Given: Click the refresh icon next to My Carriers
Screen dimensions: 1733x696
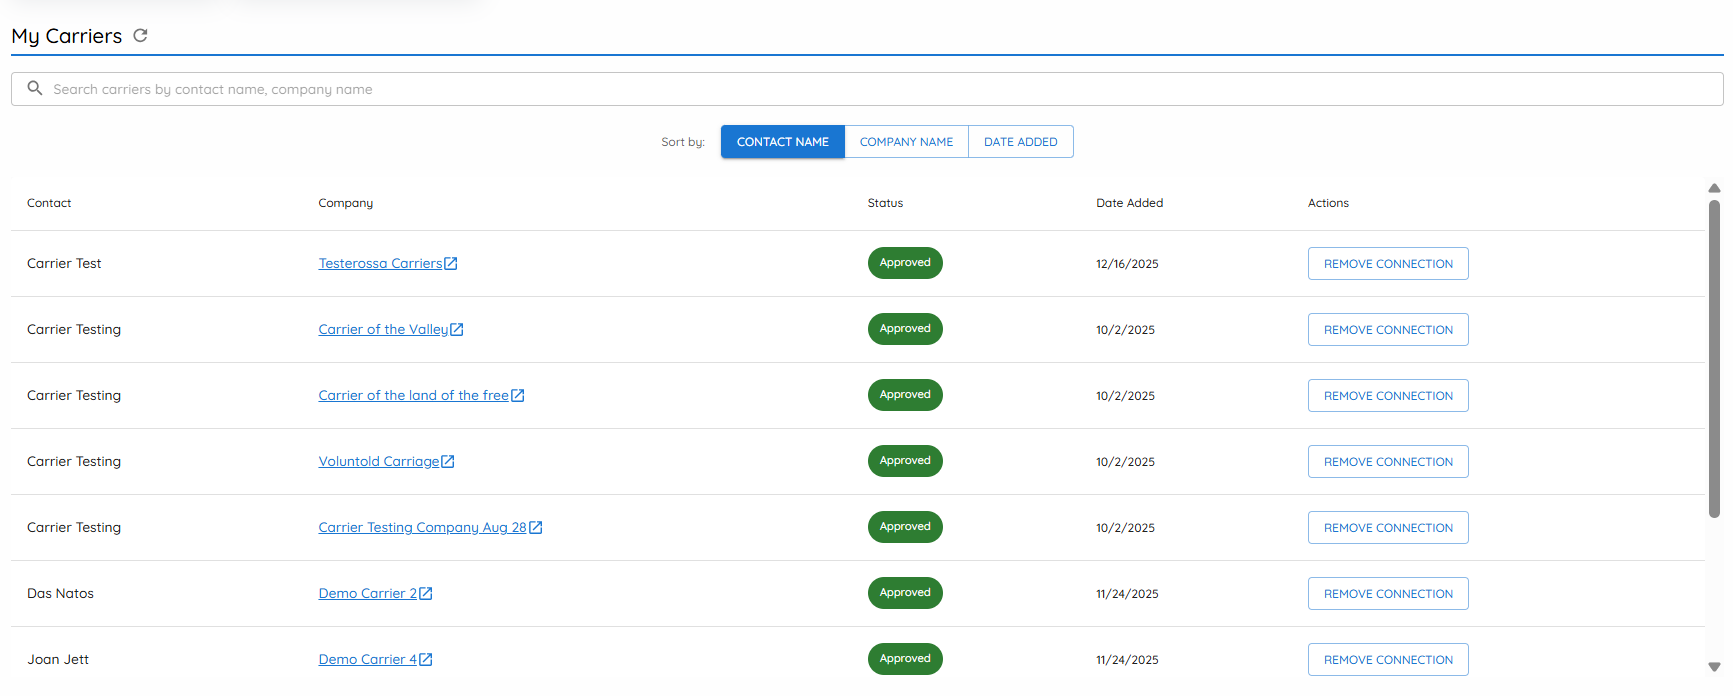Looking at the screenshot, I should click(140, 35).
